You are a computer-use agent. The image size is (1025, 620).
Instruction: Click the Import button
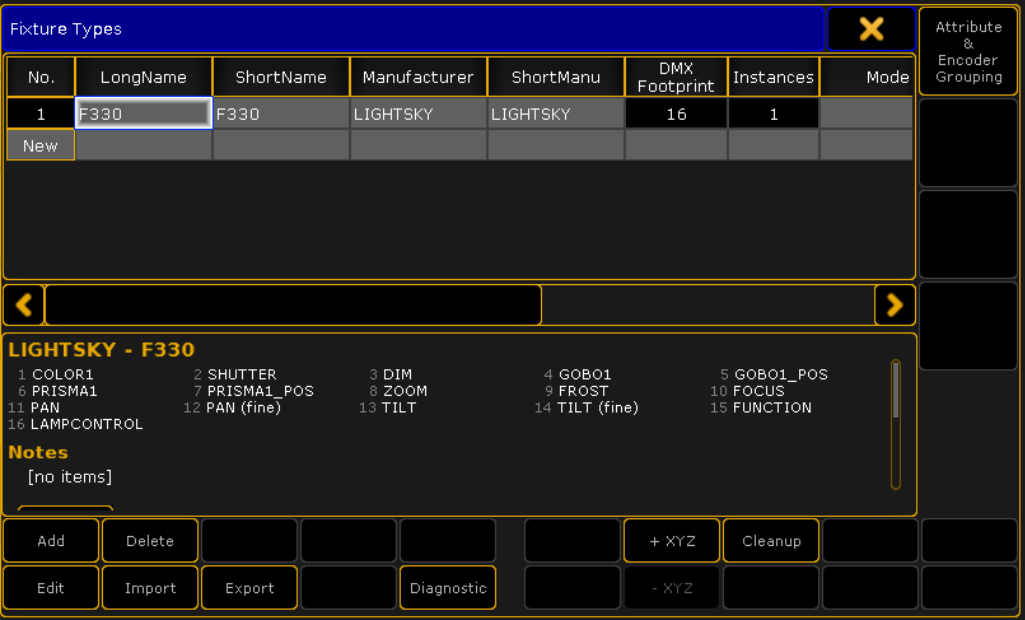[x=150, y=588]
